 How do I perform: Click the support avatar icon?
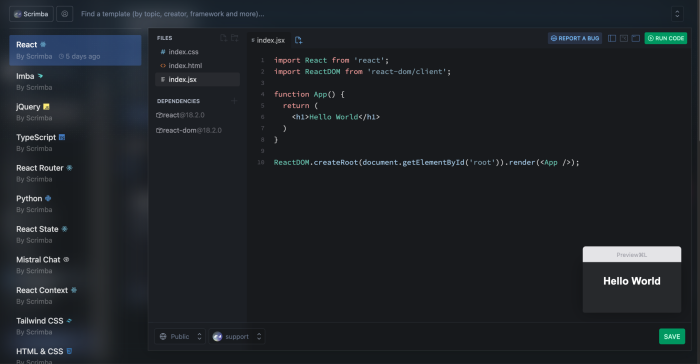click(x=217, y=336)
